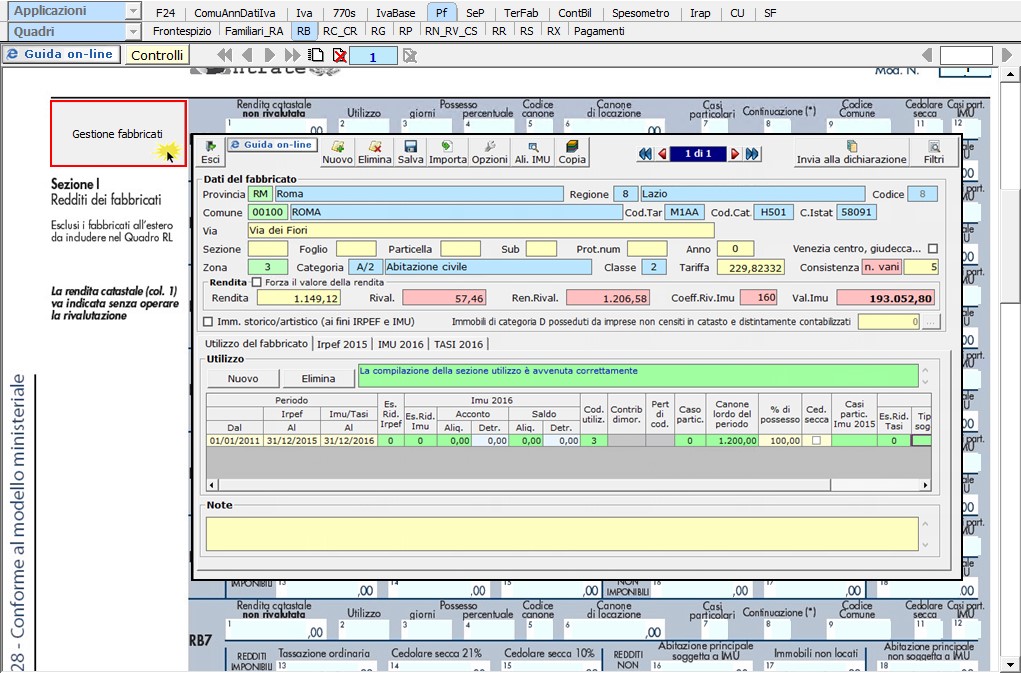Save the building data with Salva

pyautogui.click(x=410, y=152)
